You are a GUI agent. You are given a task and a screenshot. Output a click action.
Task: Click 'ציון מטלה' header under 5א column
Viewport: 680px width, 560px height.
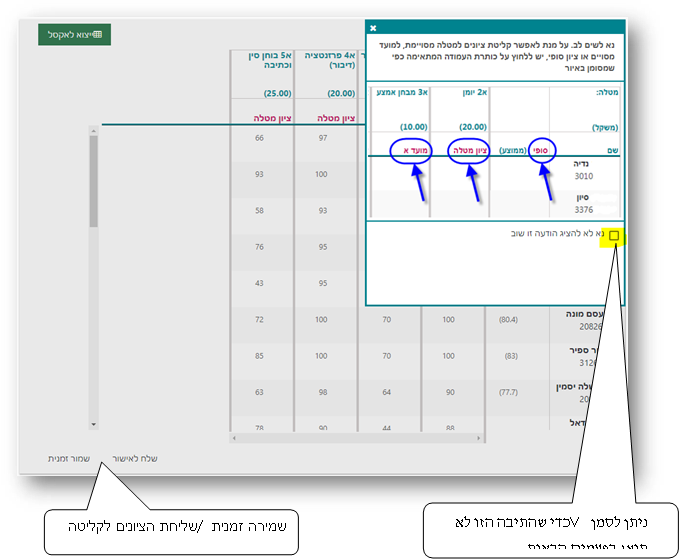[x=261, y=118]
